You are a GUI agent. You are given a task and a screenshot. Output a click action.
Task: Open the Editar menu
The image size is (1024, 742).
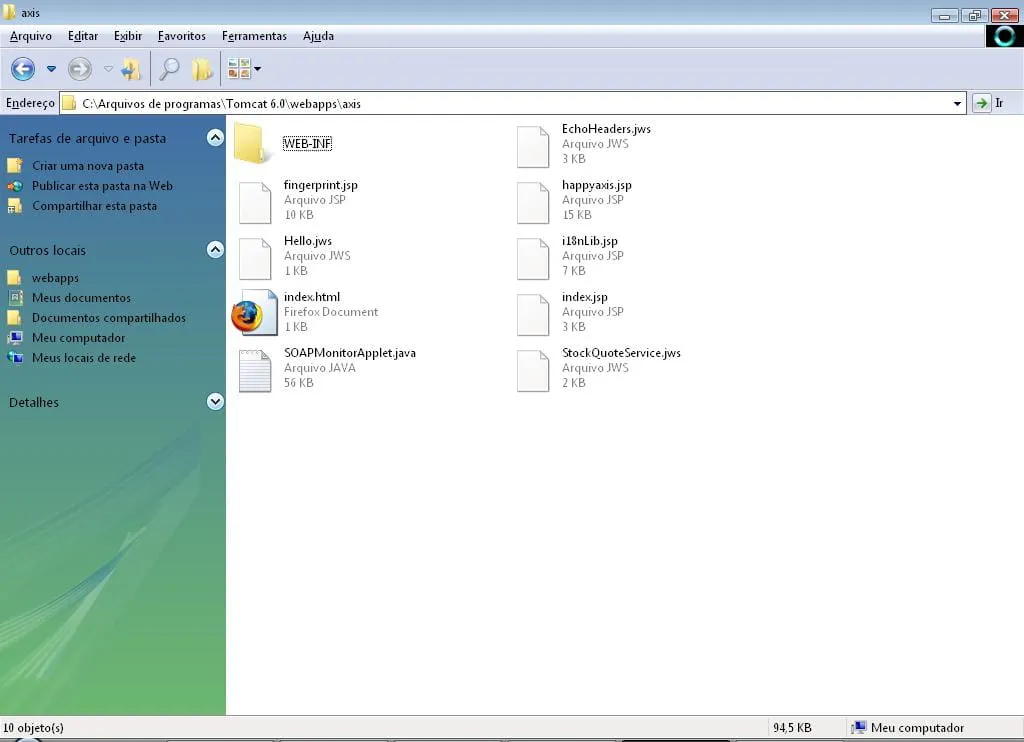pyautogui.click(x=83, y=36)
